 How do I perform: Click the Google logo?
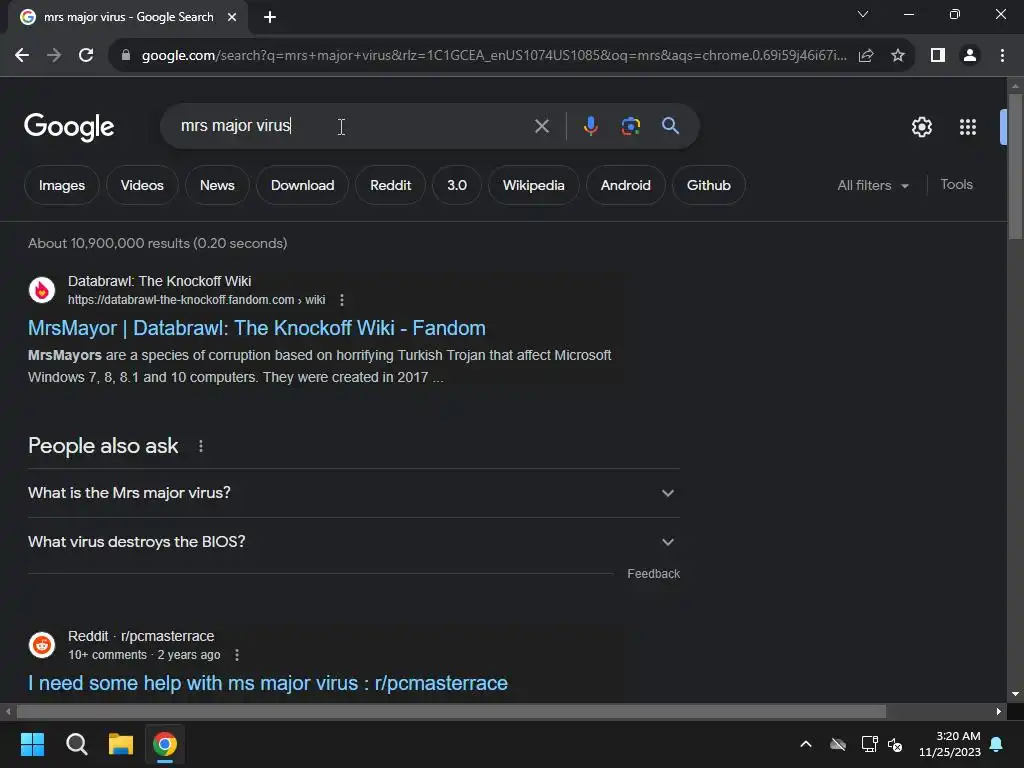tap(69, 127)
